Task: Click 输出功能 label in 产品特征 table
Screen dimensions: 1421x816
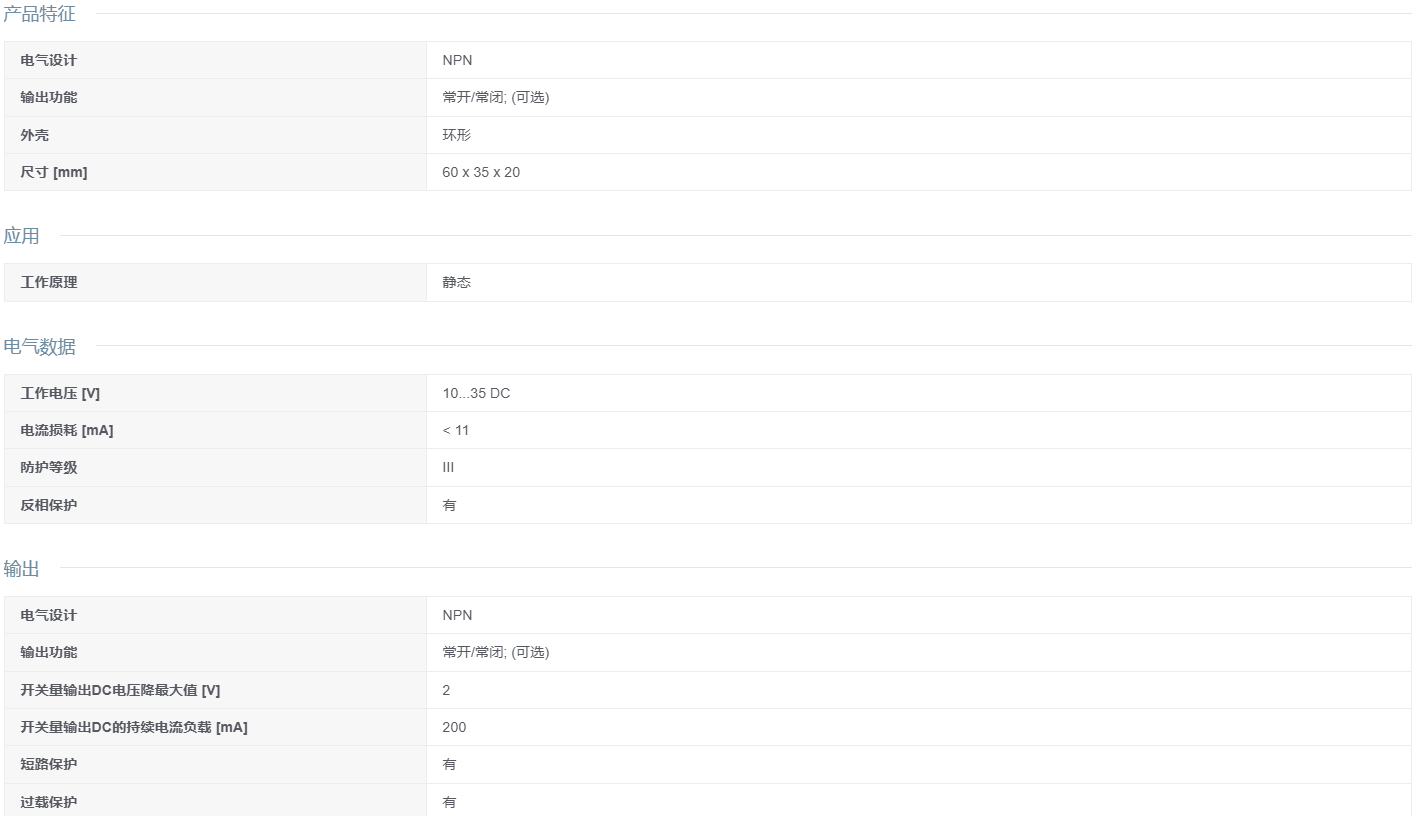Action: pyautogui.click(x=48, y=97)
